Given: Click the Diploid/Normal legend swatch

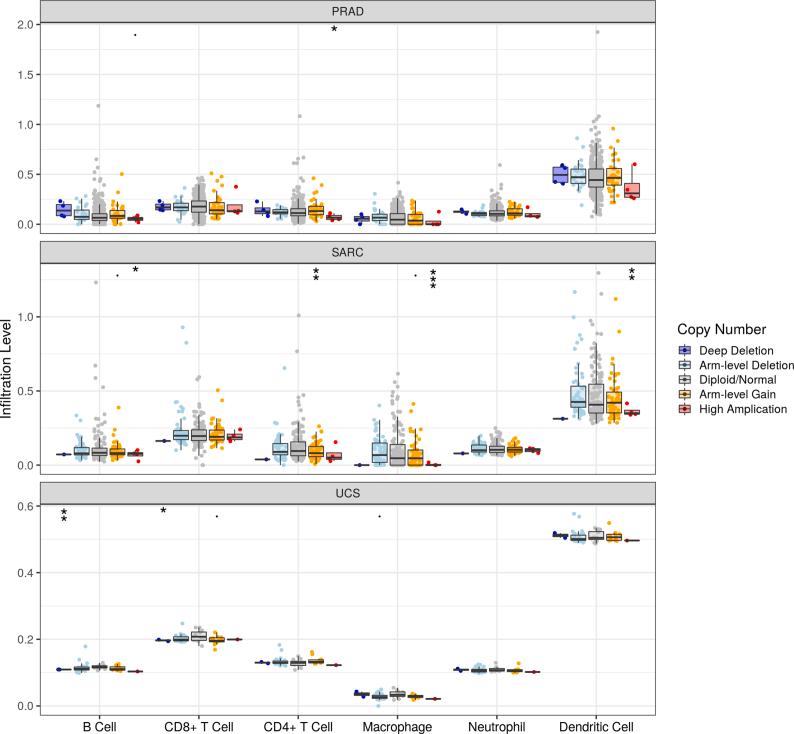Looking at the screenshot, I should (x=682, y=379).
